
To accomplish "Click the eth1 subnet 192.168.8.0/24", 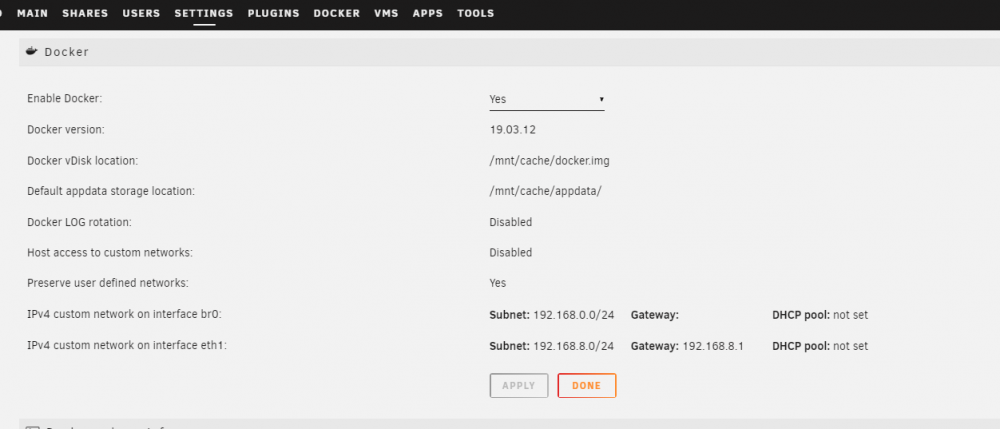I will pos(573,346).
